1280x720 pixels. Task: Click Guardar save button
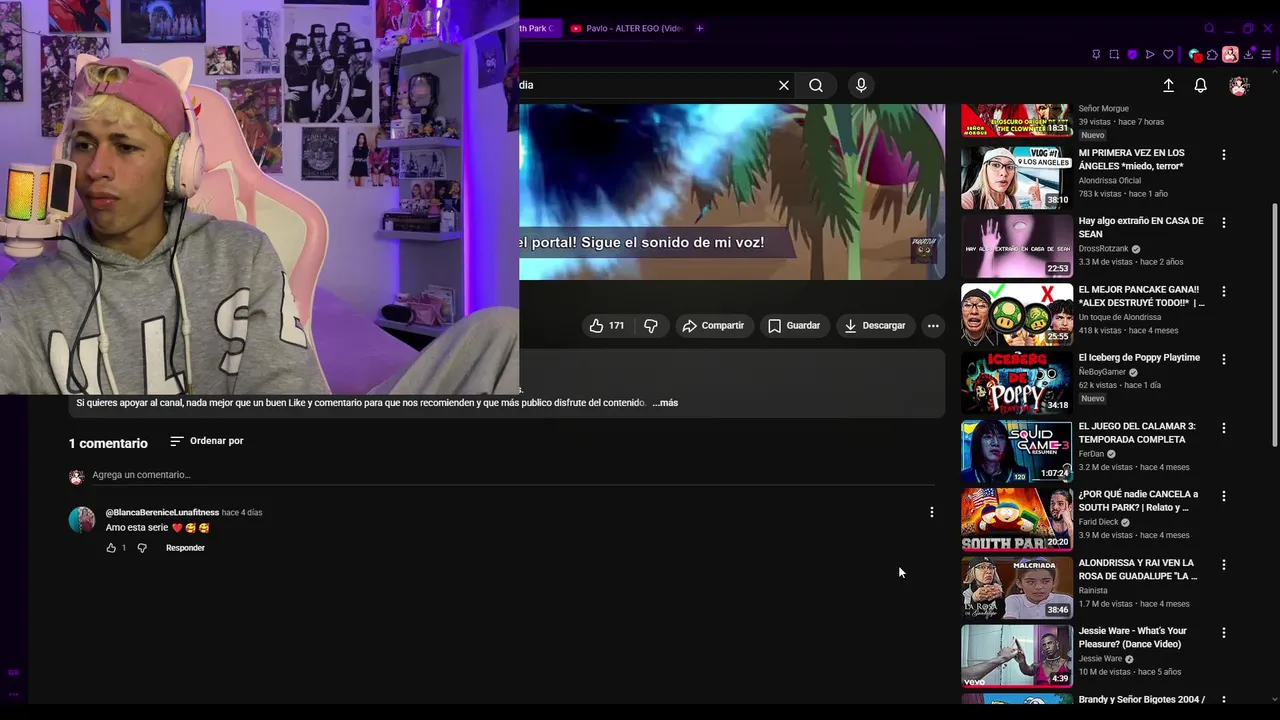click(x=794, y=326)
